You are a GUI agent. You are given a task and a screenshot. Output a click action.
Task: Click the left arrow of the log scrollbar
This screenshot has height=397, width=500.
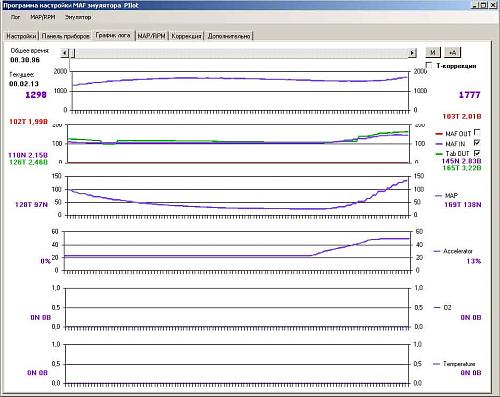point(65,53)
